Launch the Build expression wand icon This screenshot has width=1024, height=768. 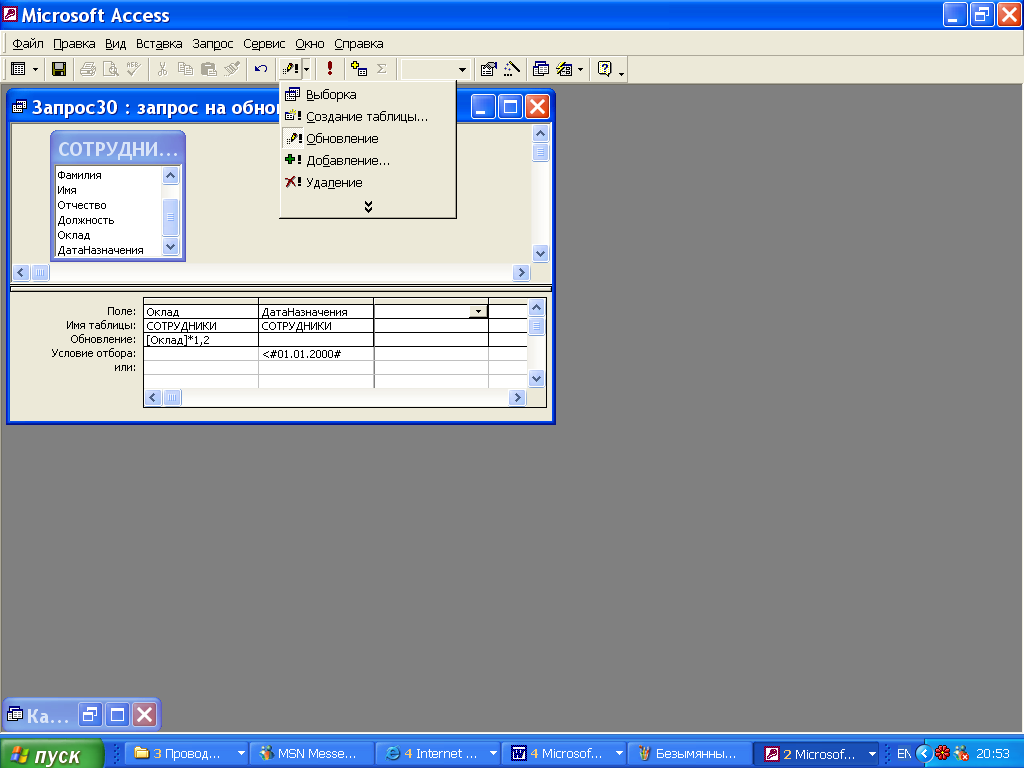[x=511, y=69]
